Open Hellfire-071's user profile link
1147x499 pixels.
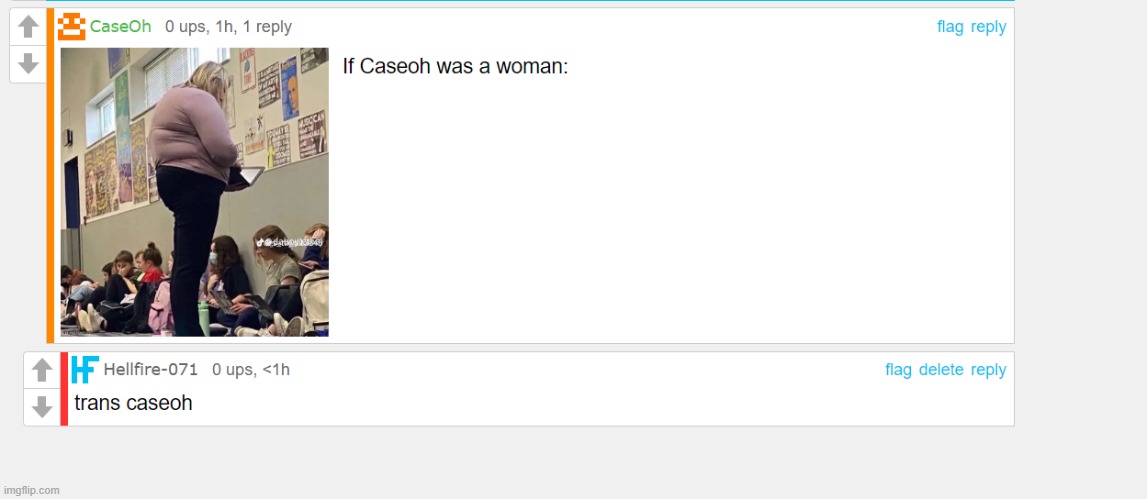pyautogui.click(x=151, y=369)
